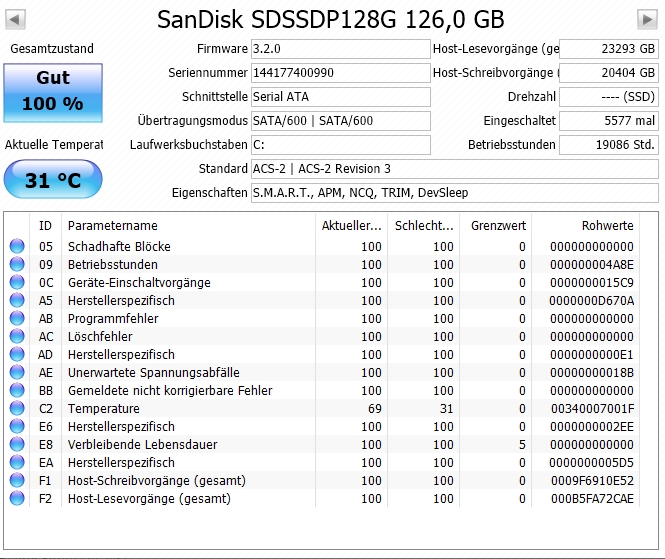The image size is (665, 559).
Task: Select the Geräte-Einschaltvorgänge parameter name
Action: point(139,282)
